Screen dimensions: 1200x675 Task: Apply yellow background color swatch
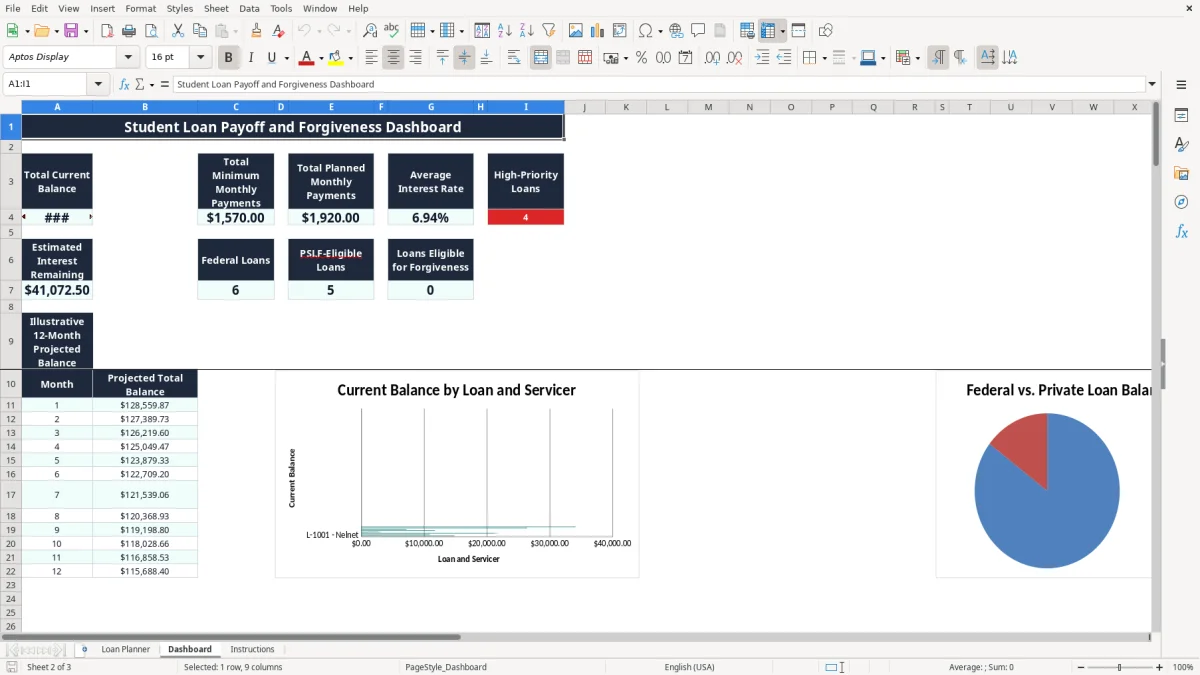pos(336,58)
